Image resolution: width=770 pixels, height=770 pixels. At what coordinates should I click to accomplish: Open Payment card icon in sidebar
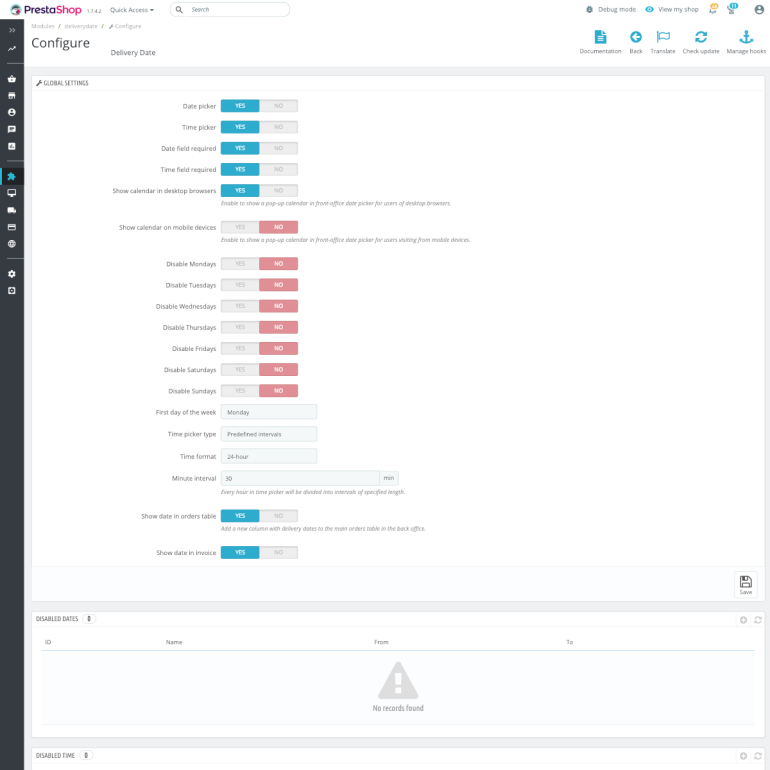pos(12,227)
